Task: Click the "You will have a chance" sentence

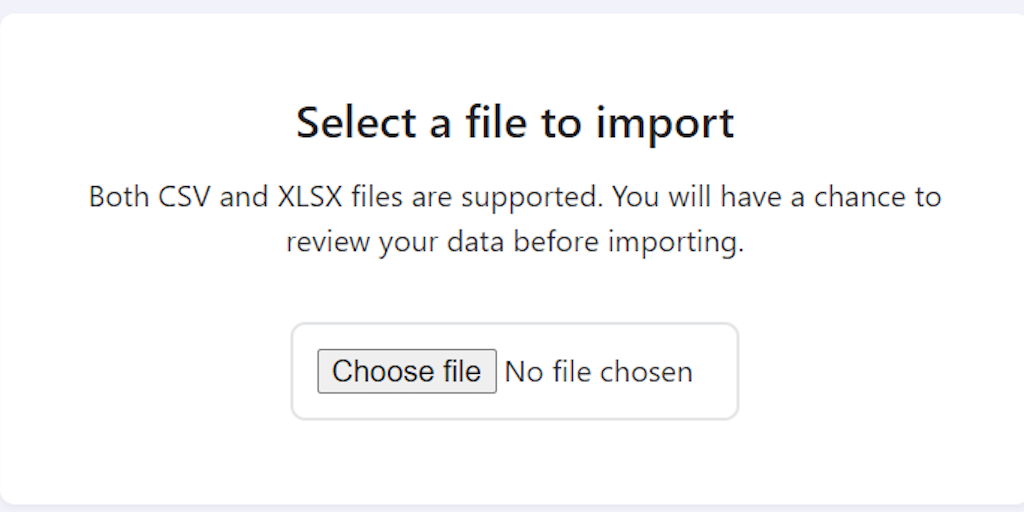Action: click(x=760, y=196)
